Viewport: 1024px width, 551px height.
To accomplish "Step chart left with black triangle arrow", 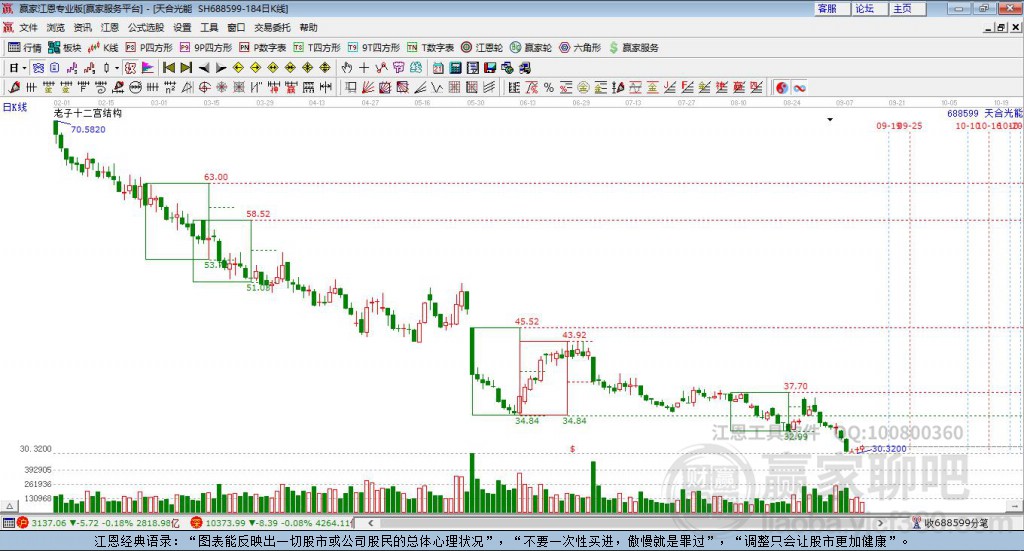I will pyautogui.click(x=204, y=68).
